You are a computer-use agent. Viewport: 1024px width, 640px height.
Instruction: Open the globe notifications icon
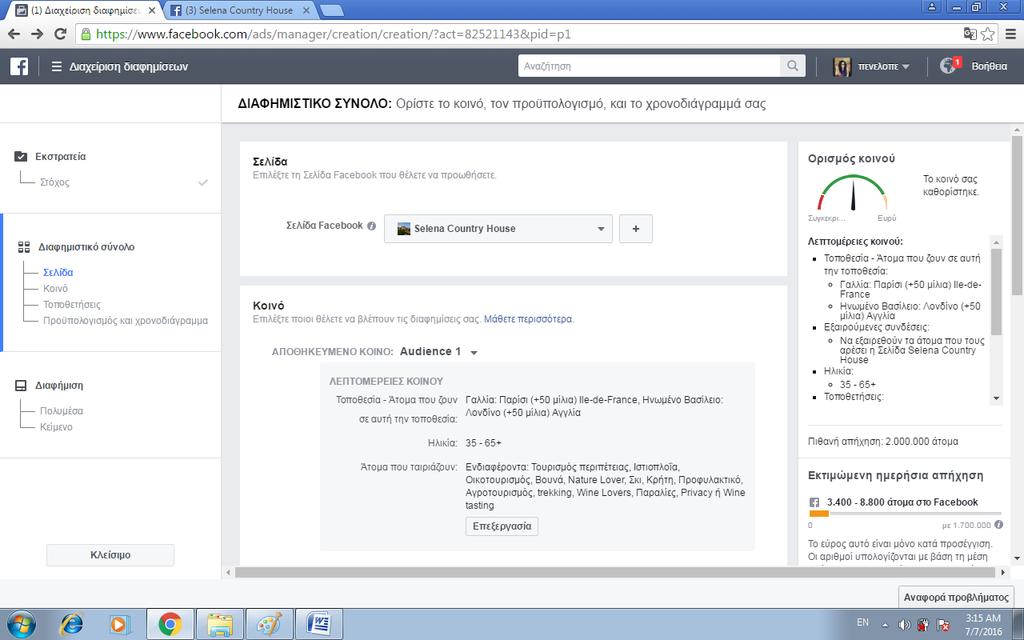click(948, 66)
